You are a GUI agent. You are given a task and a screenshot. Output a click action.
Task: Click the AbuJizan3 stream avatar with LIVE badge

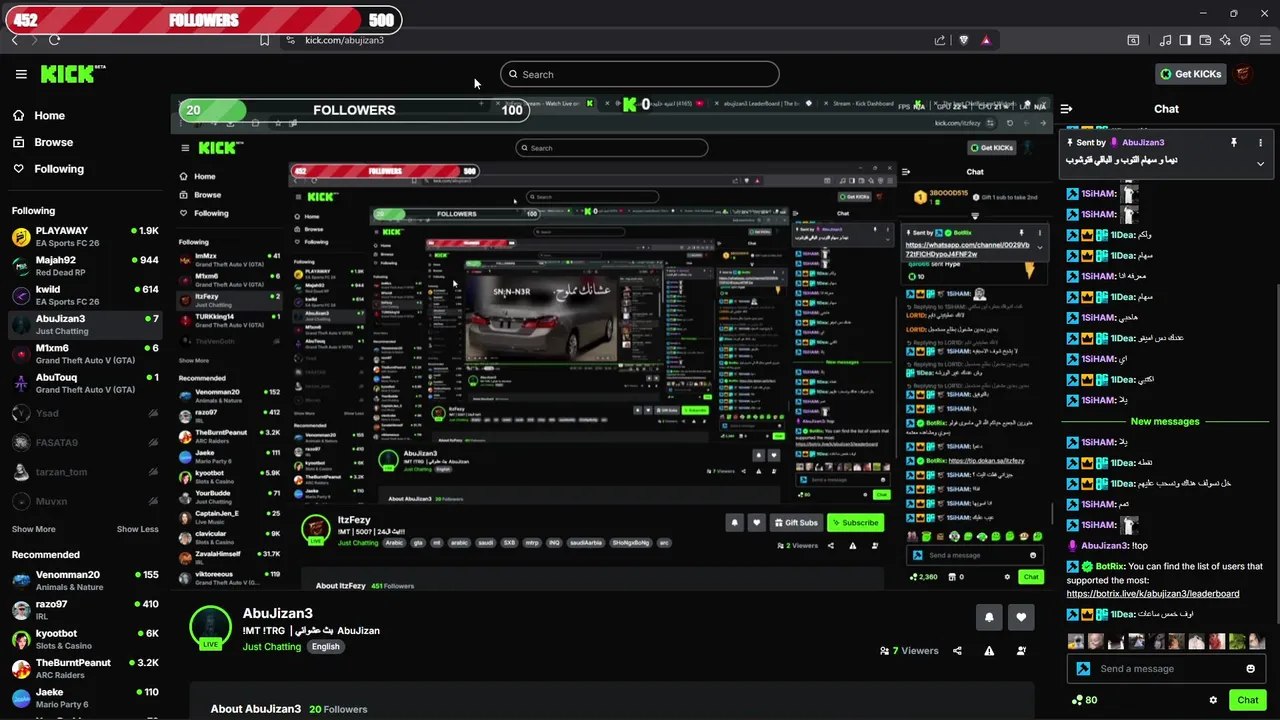(210, 627)
